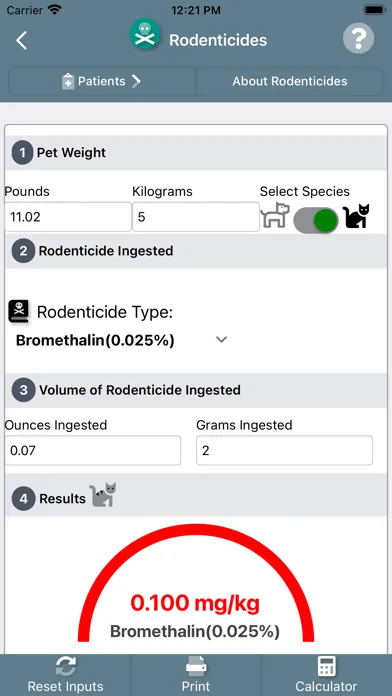Open the About Rodenticides tab

[290, 81]
